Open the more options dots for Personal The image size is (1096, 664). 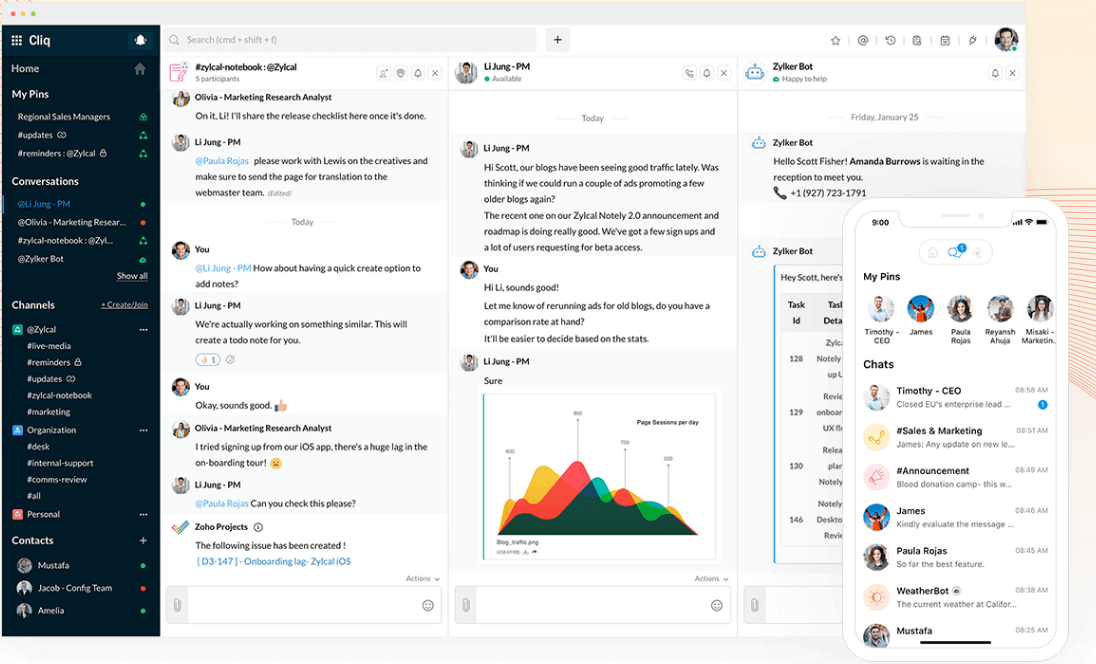click(x=143, y=514)
